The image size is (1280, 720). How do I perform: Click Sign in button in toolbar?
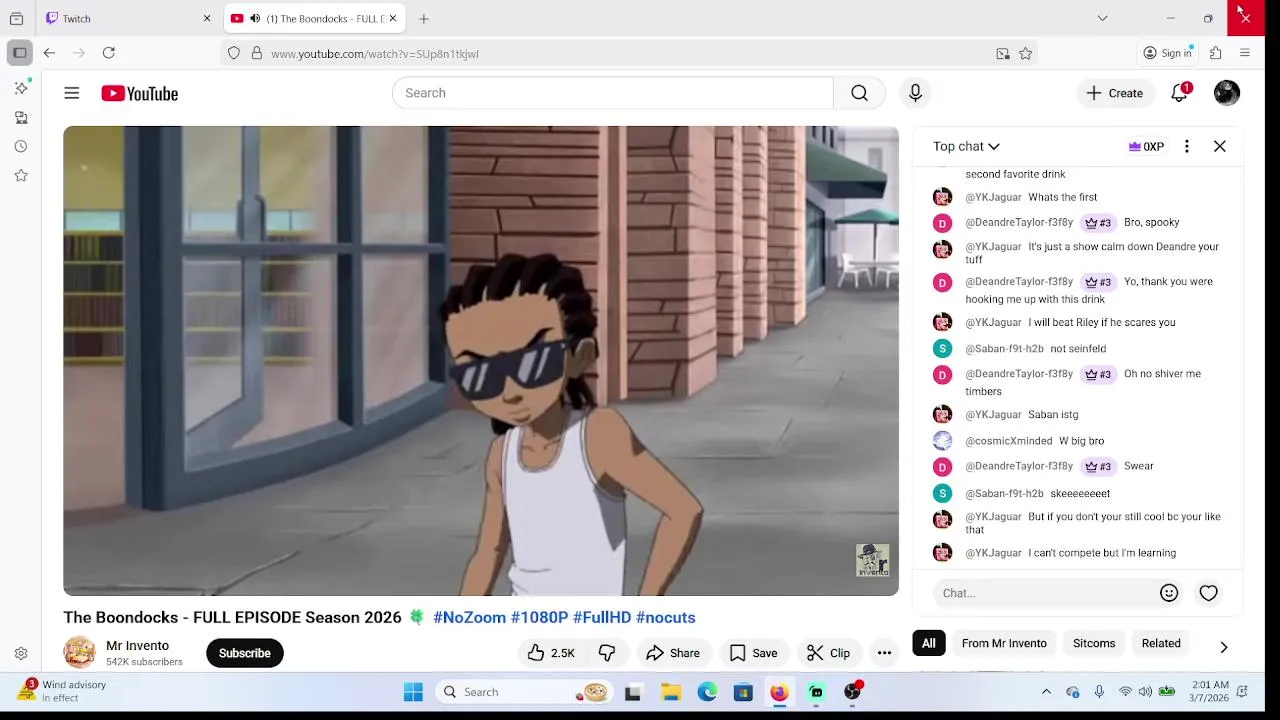[1168, 53]
